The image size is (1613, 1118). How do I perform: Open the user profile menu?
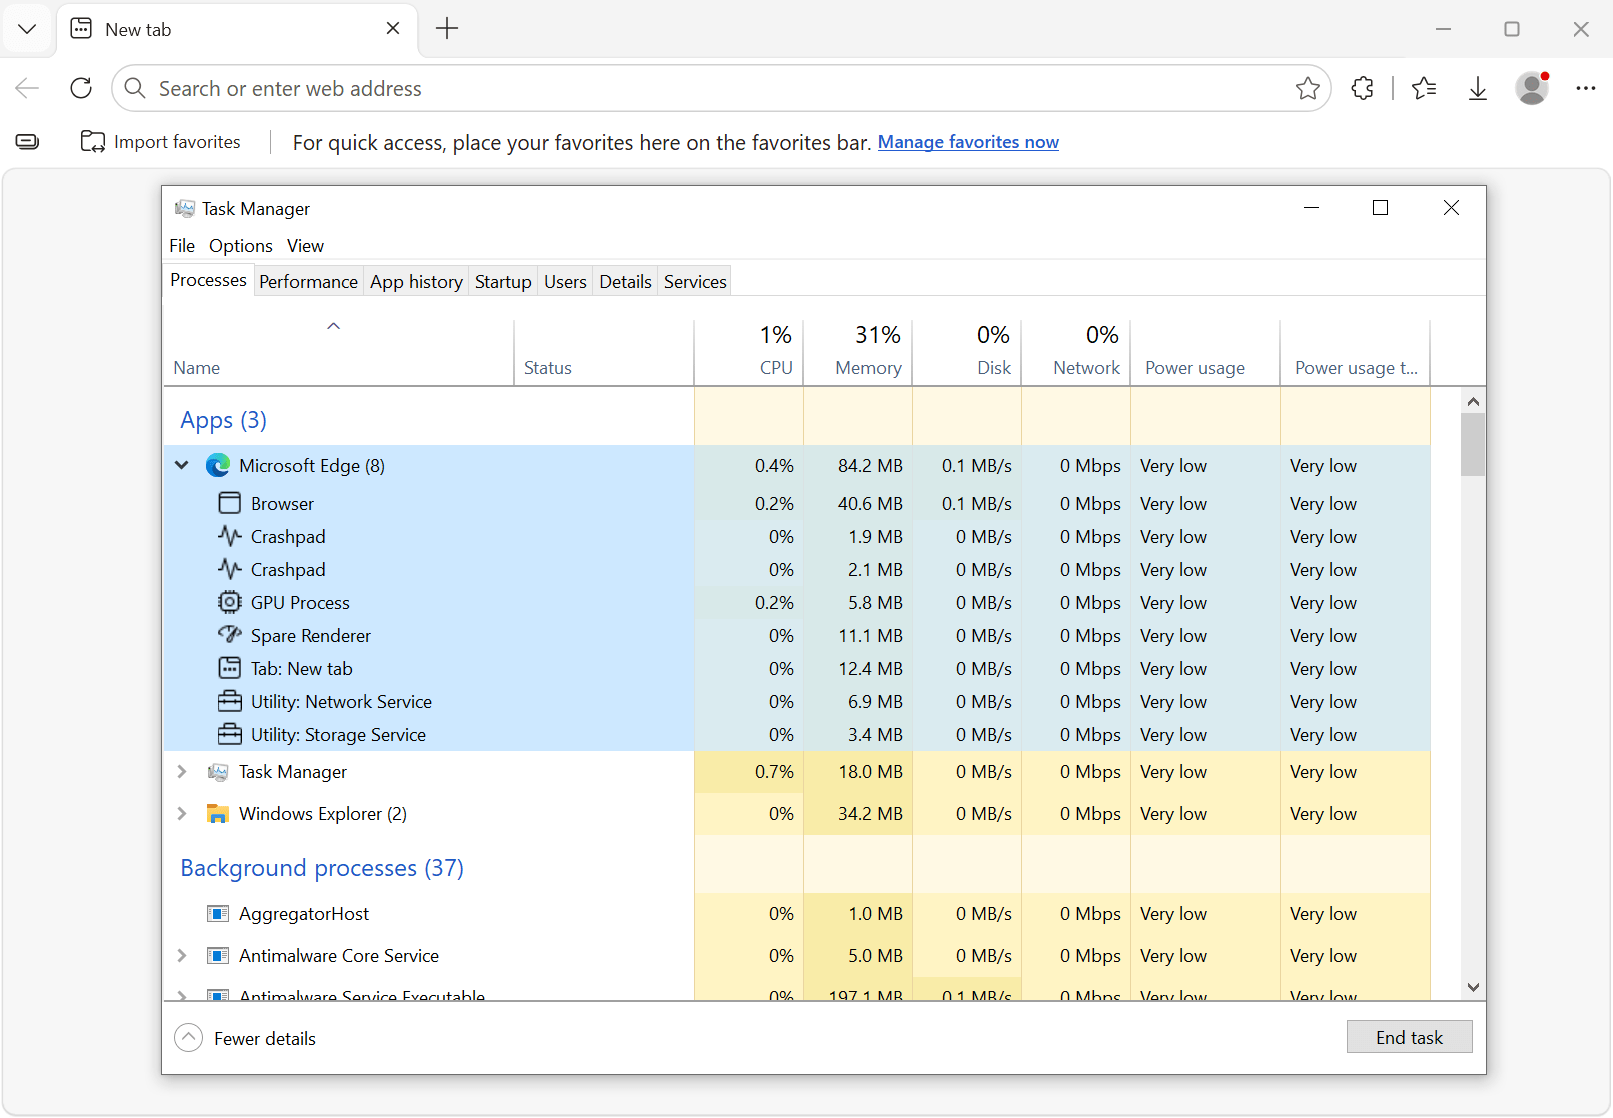tap(1532, 88)
